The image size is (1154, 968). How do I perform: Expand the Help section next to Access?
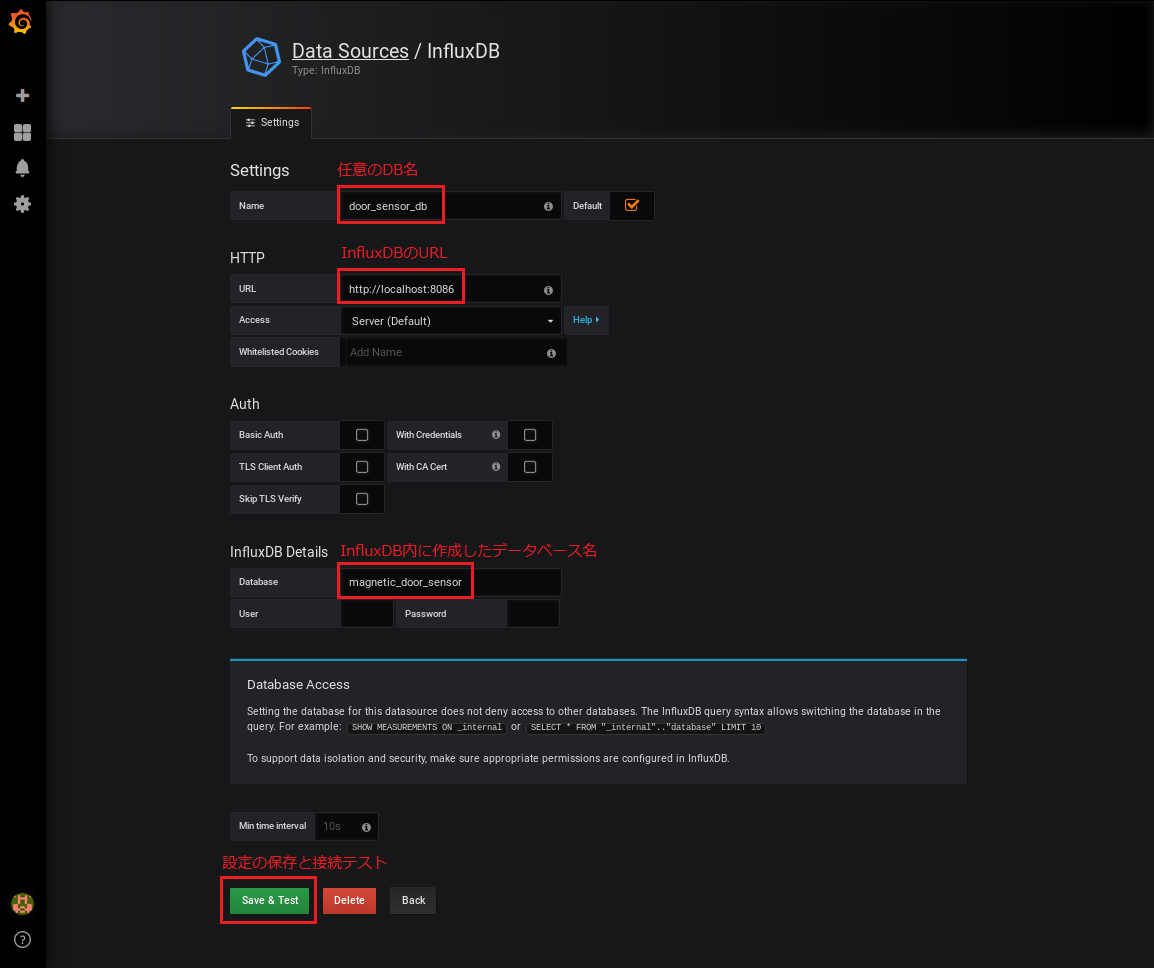coord(586,320)
